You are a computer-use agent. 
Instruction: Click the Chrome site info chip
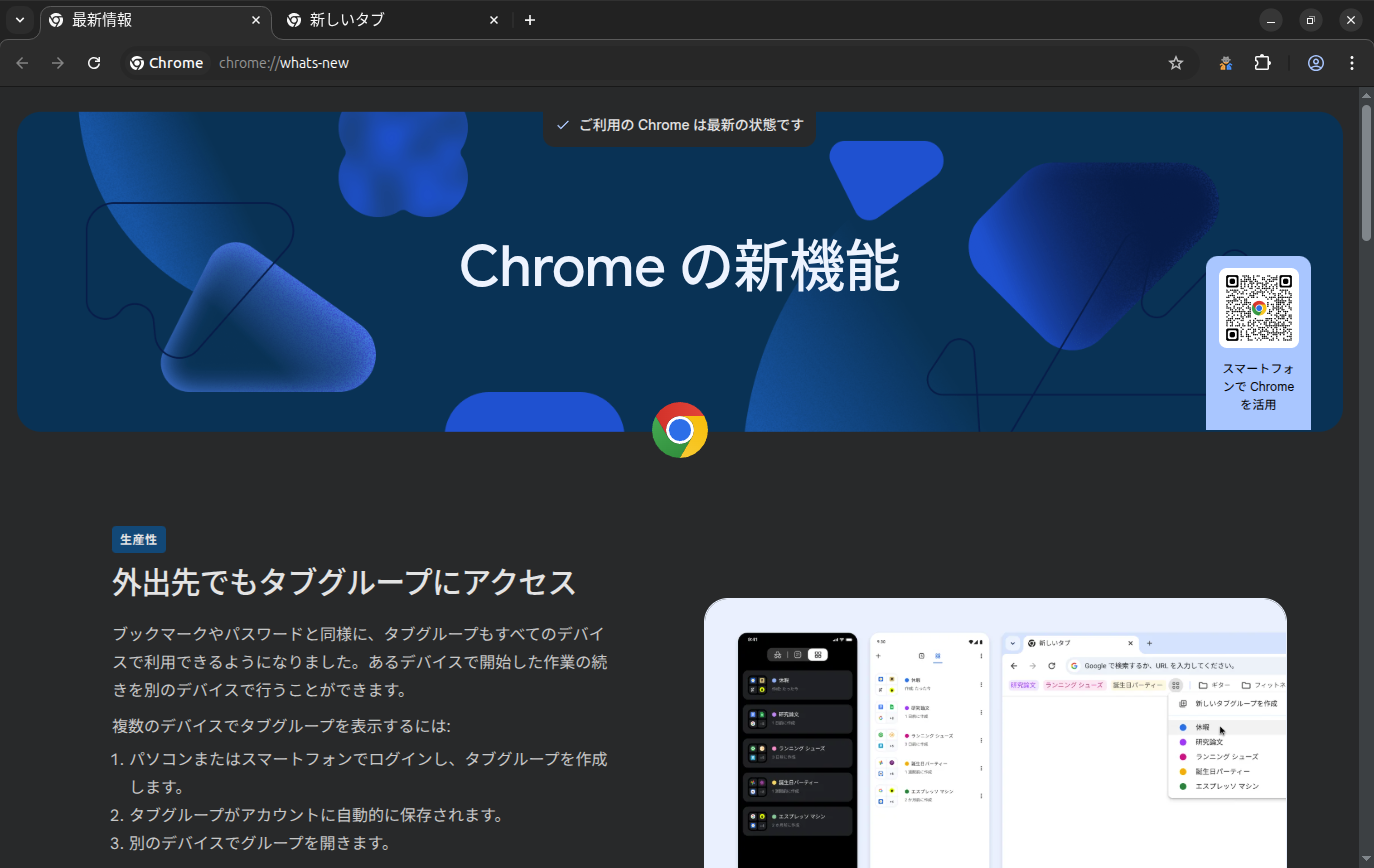coord(167,63)
